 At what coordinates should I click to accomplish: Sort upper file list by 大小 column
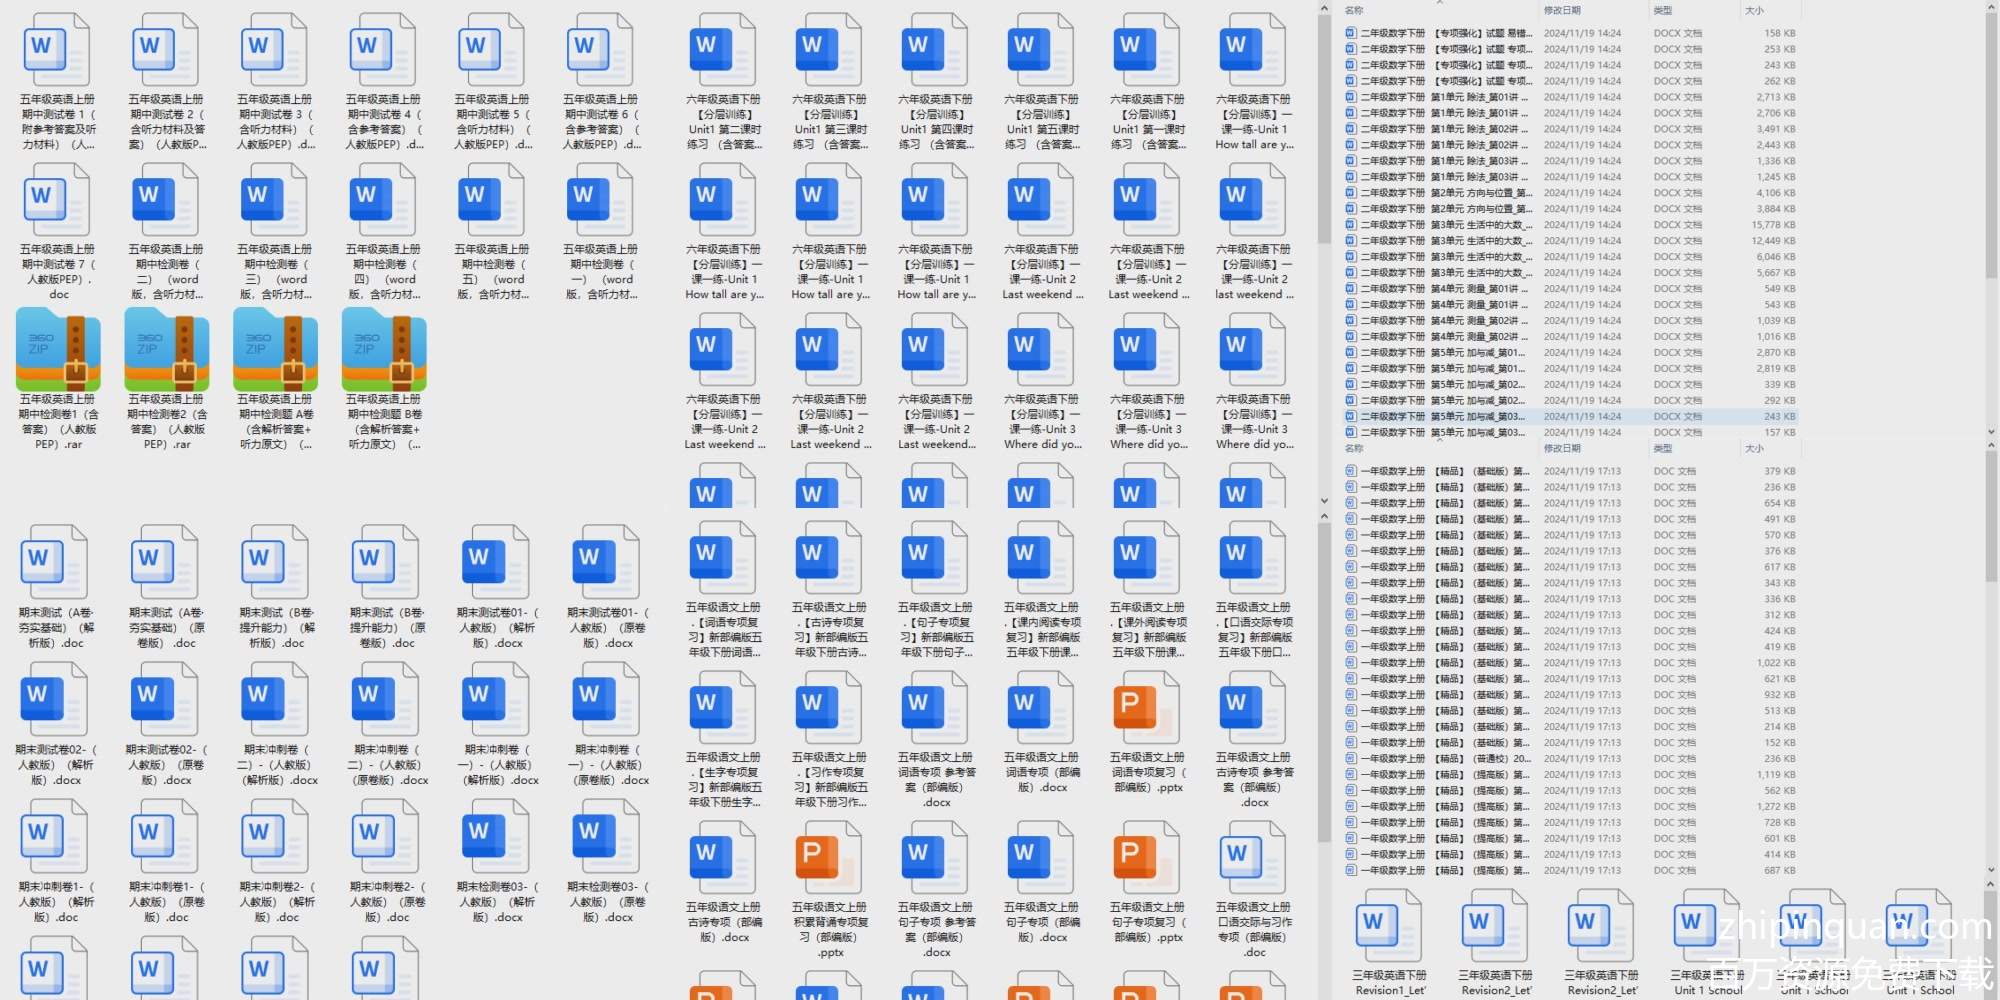click(x=1754, y=10)
